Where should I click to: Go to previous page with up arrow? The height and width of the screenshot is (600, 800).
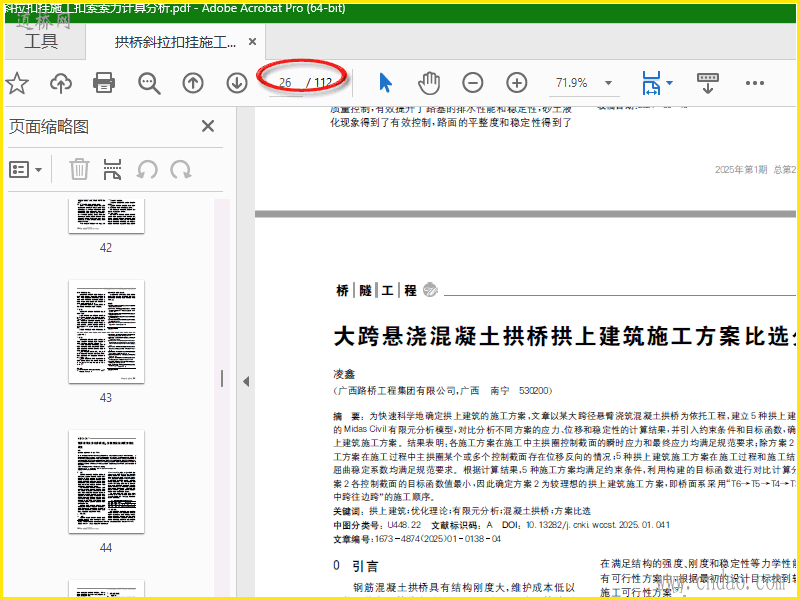point(193,83)
